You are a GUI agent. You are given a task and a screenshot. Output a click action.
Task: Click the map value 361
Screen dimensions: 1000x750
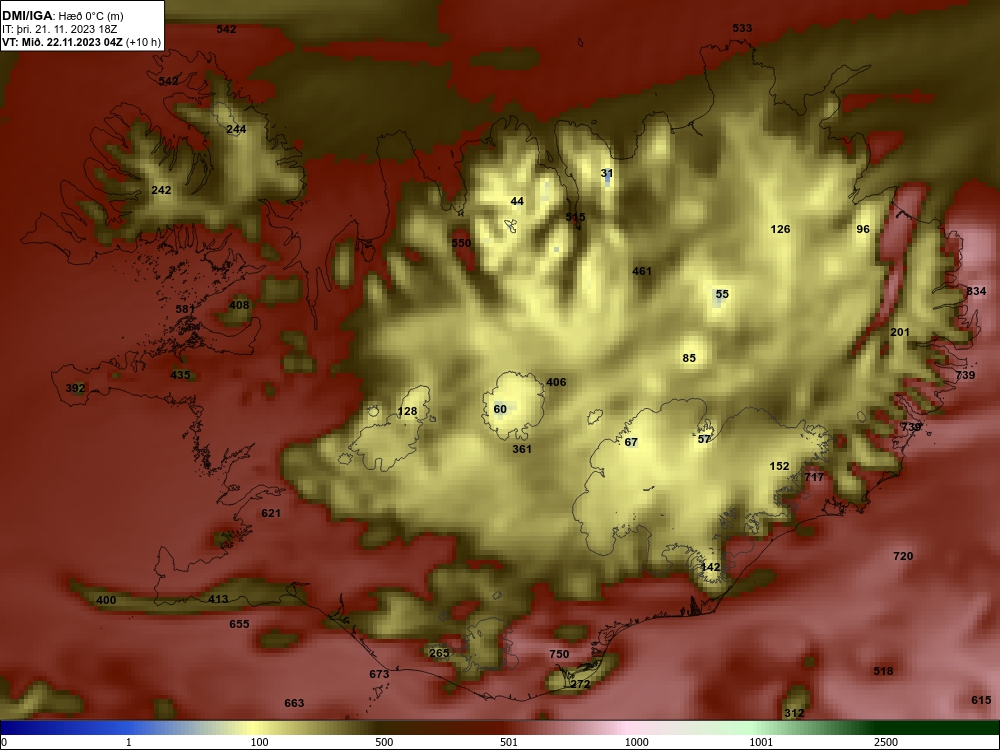(522, 449)
